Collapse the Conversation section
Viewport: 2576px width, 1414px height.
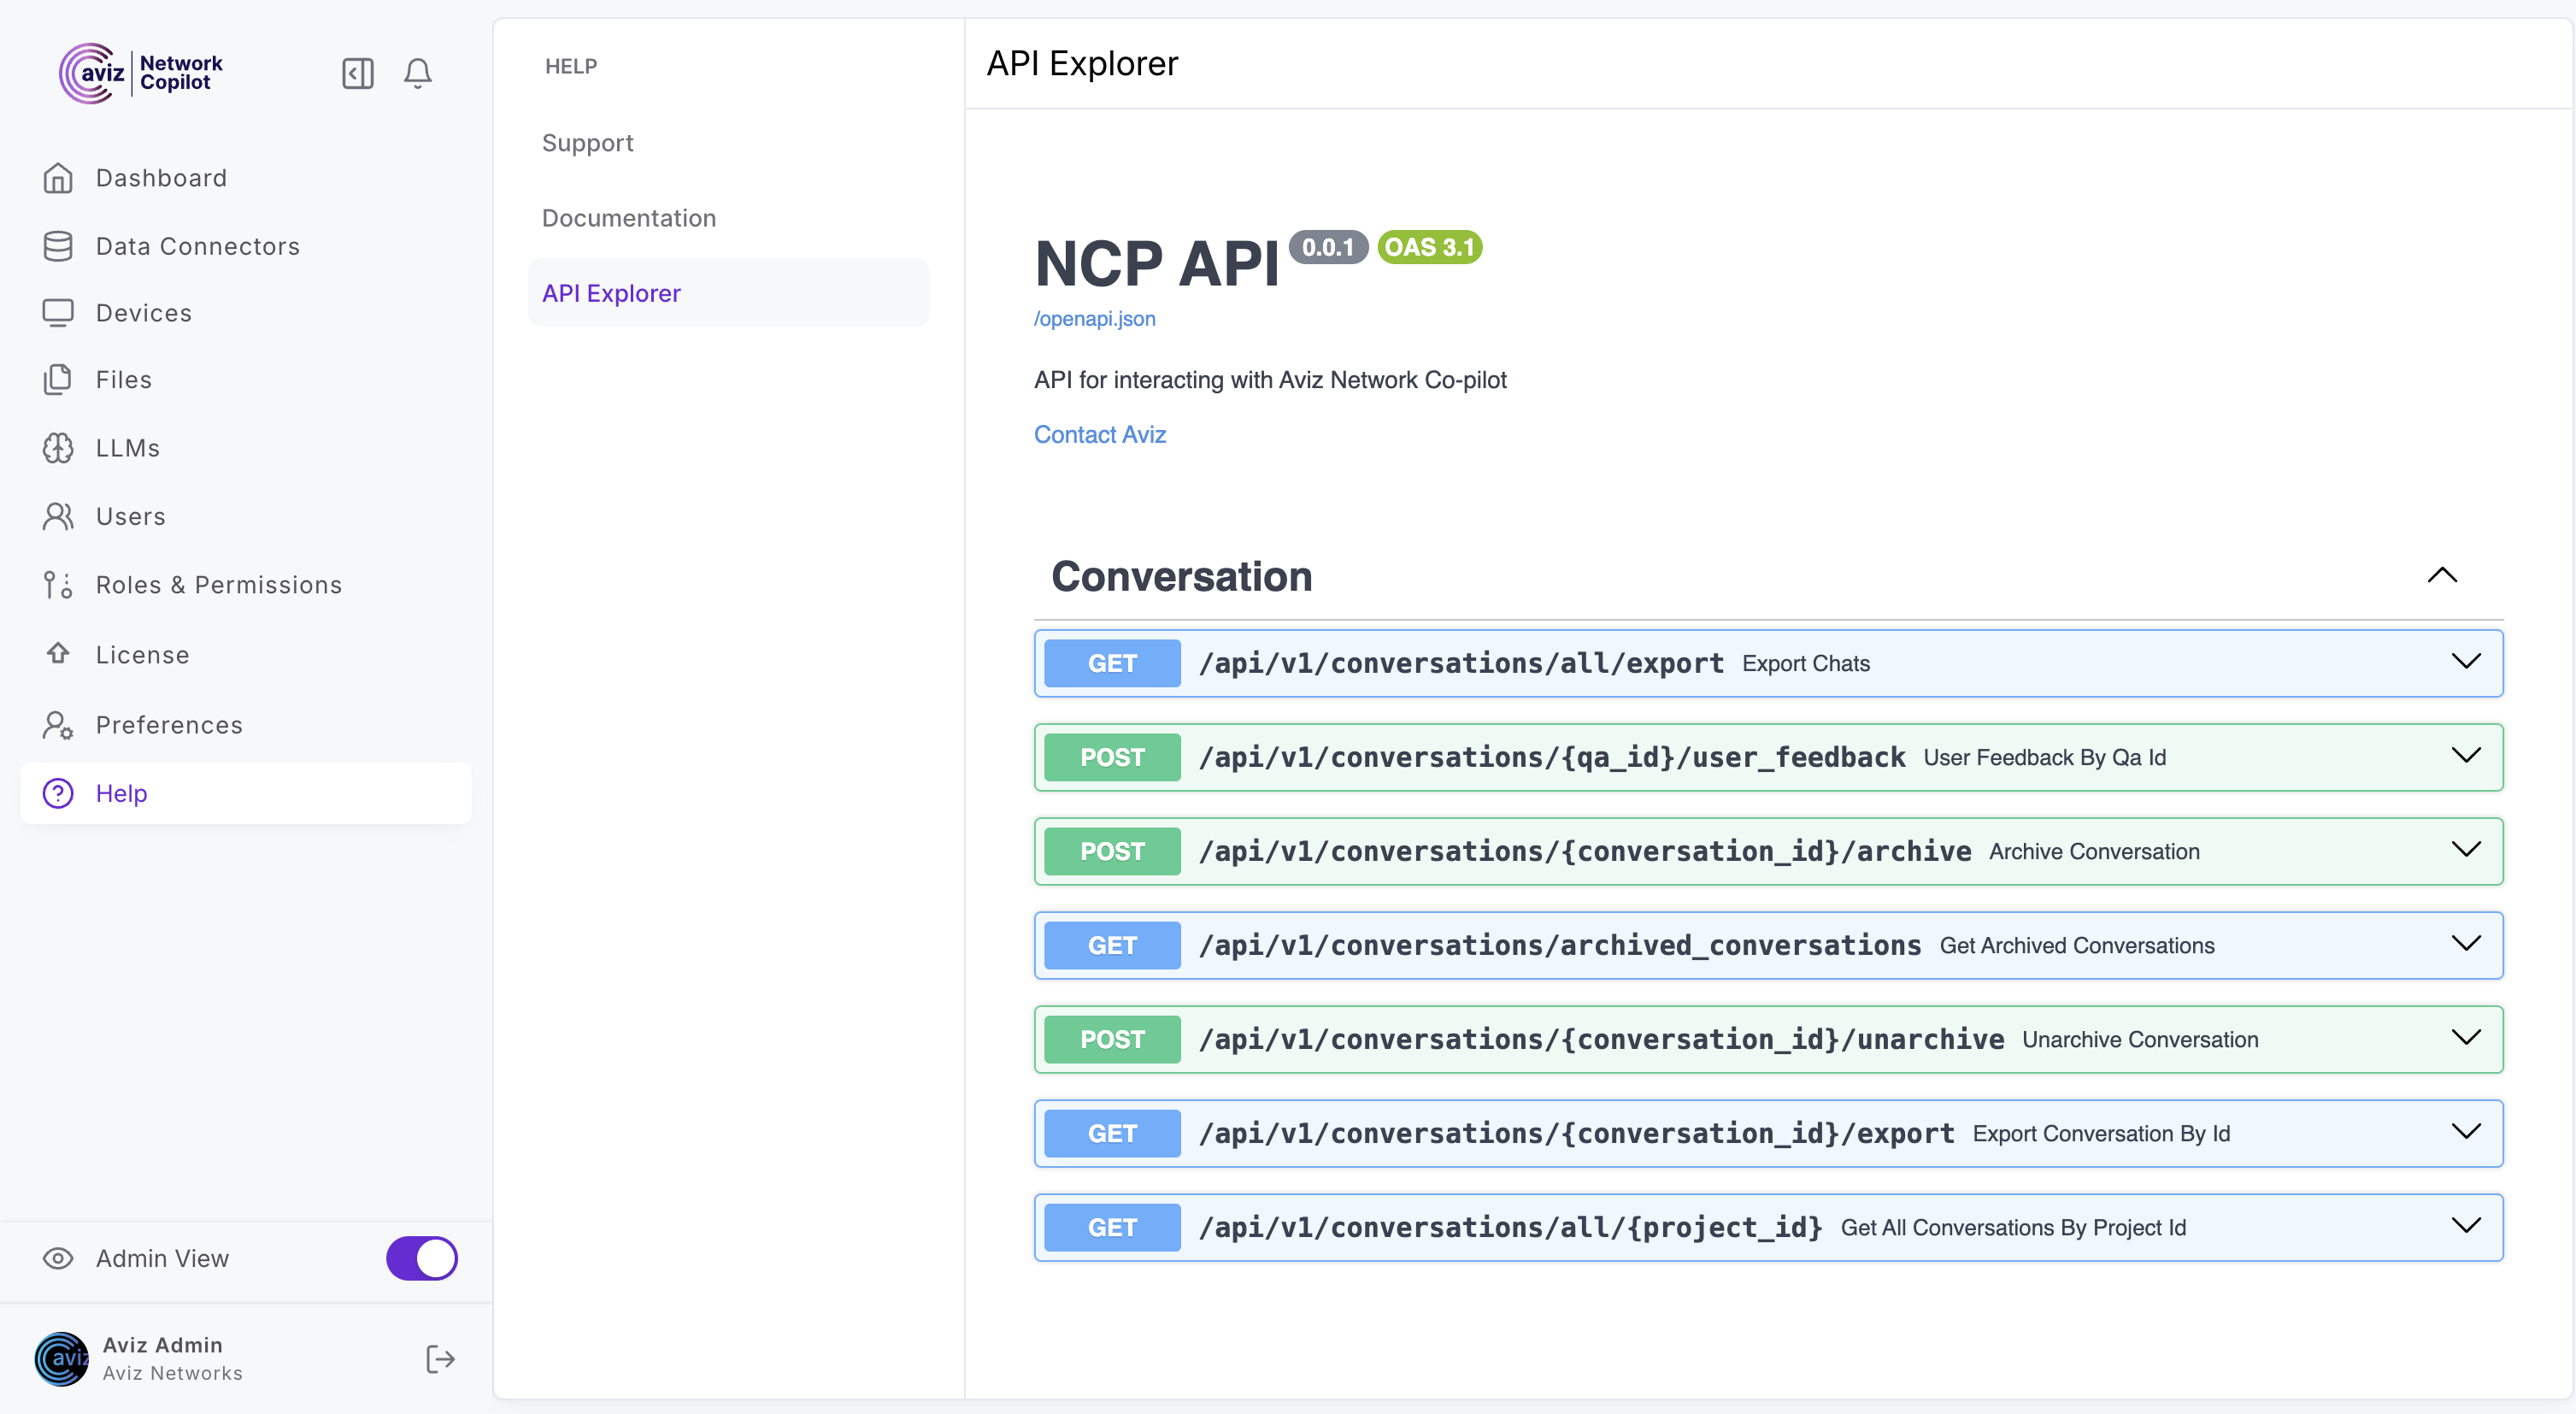(x=2442, y=575)
